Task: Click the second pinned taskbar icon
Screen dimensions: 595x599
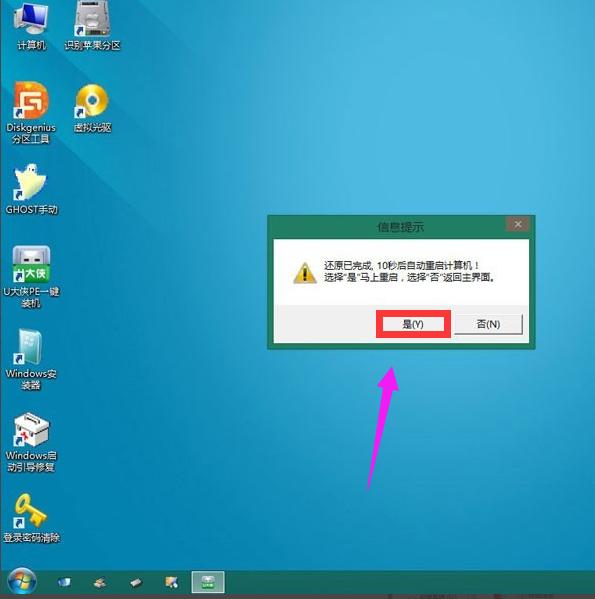Action: click(100, 583)
